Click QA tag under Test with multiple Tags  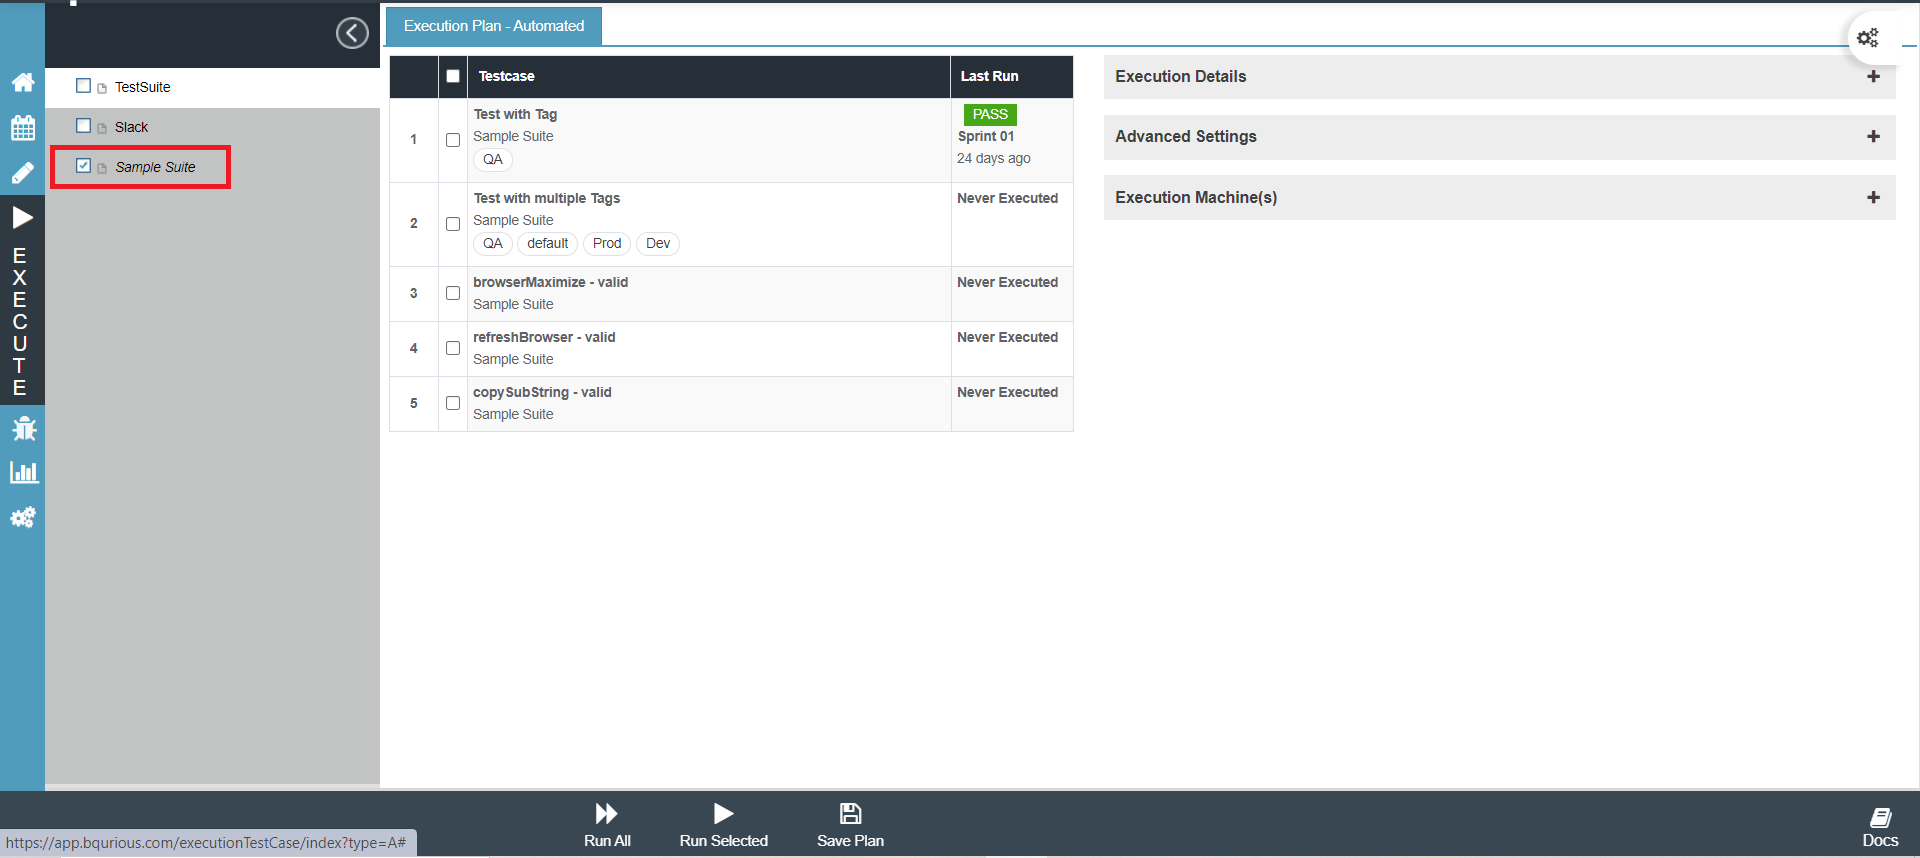click(493, 244)
